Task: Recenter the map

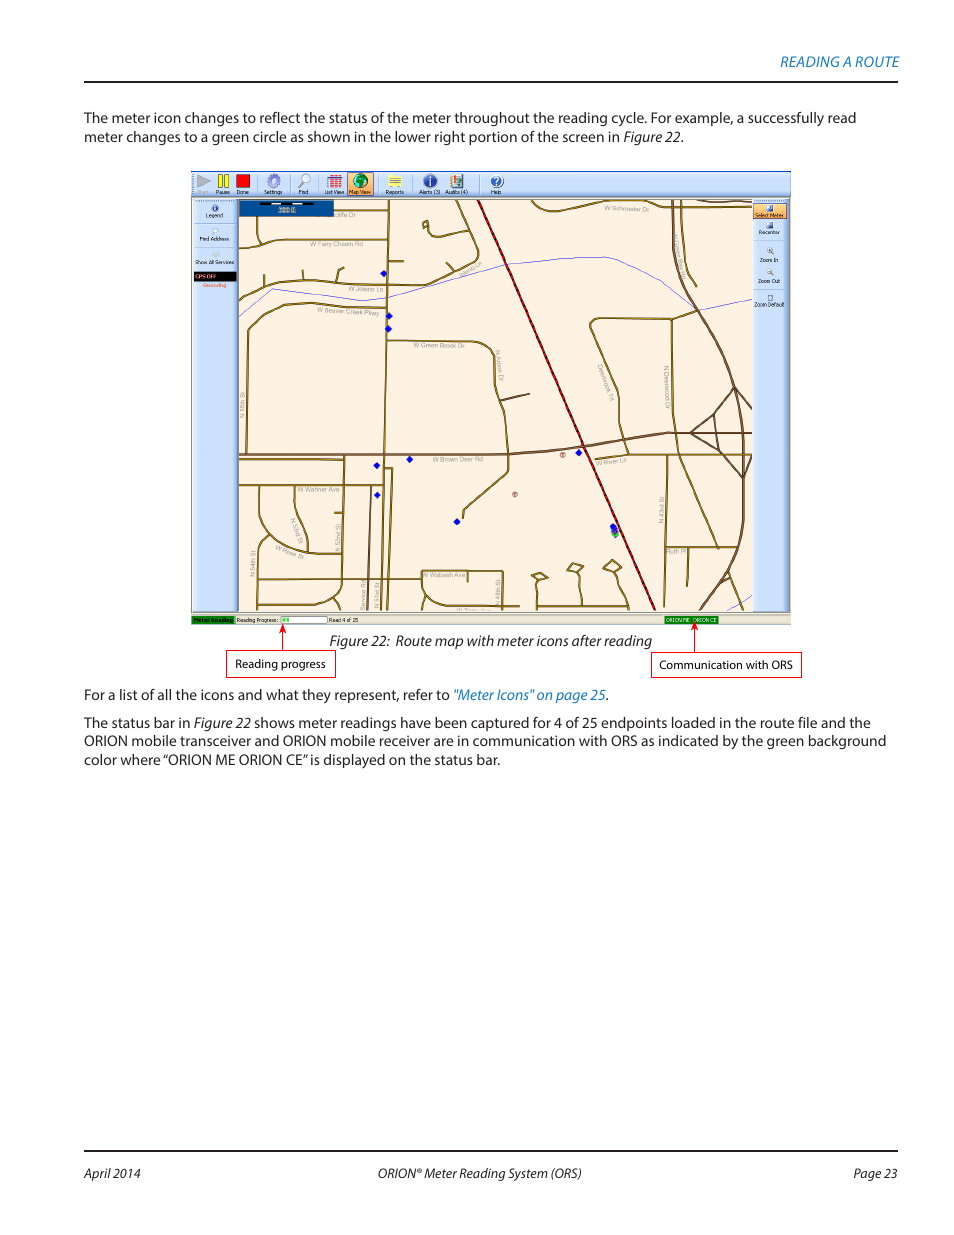Action: (x=769, y=228)
